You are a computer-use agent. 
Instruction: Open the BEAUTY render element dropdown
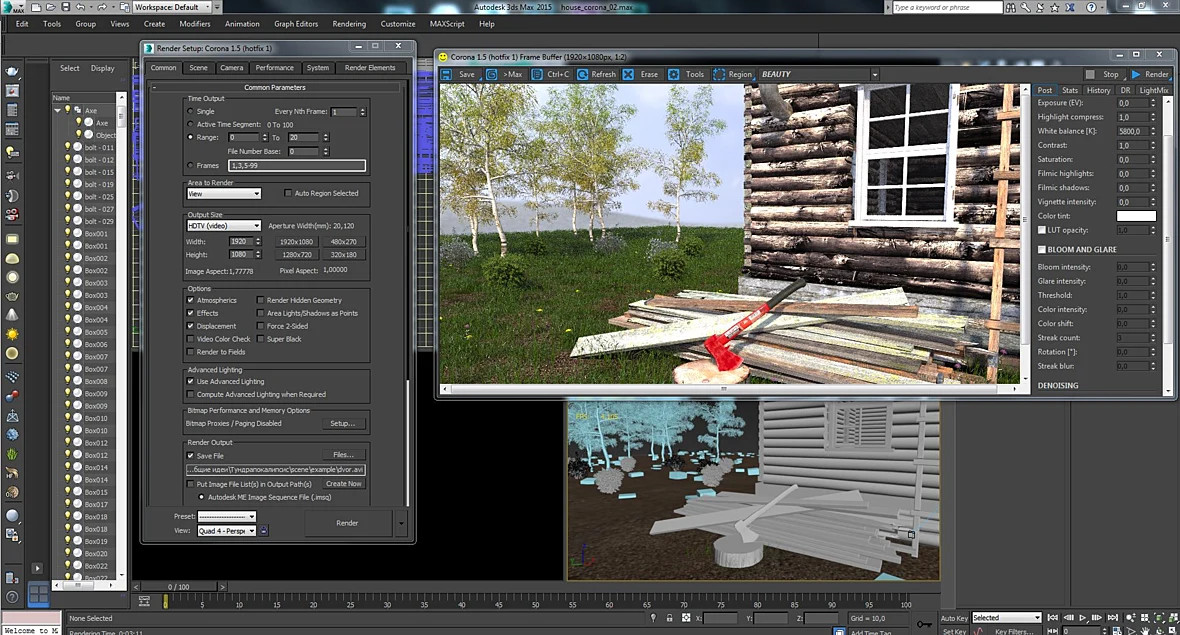click(819, 74)
